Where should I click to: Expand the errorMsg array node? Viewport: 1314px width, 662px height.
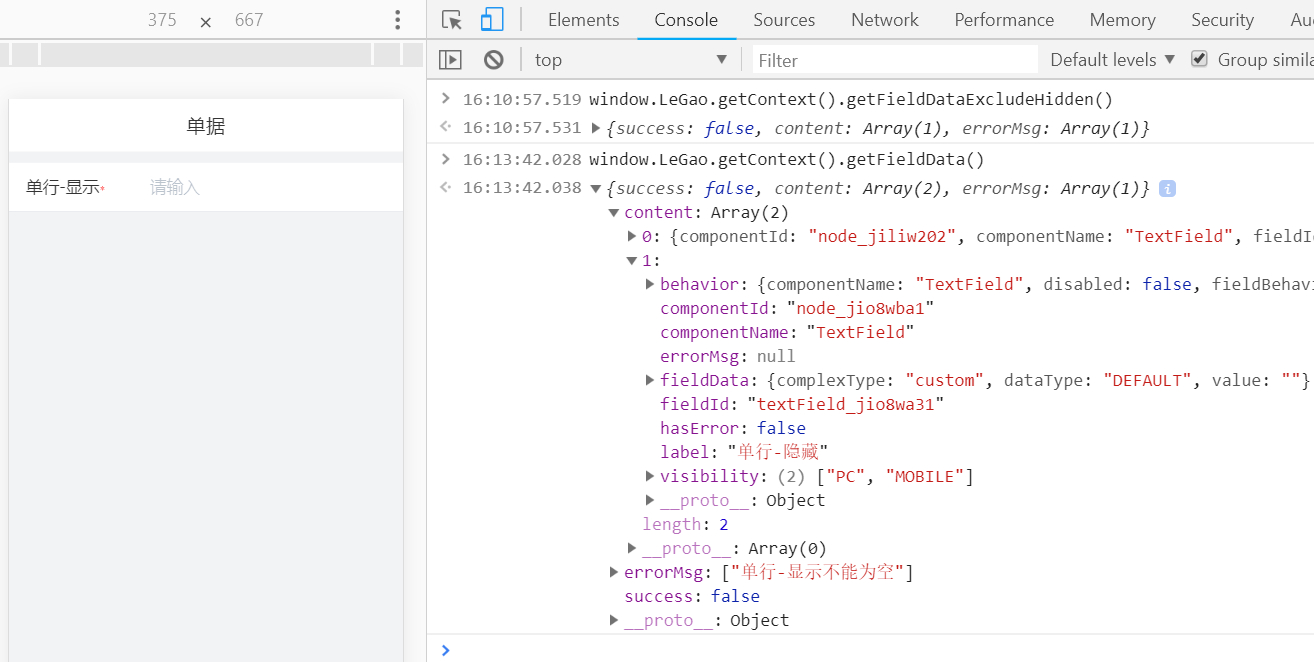pos(614,572)
